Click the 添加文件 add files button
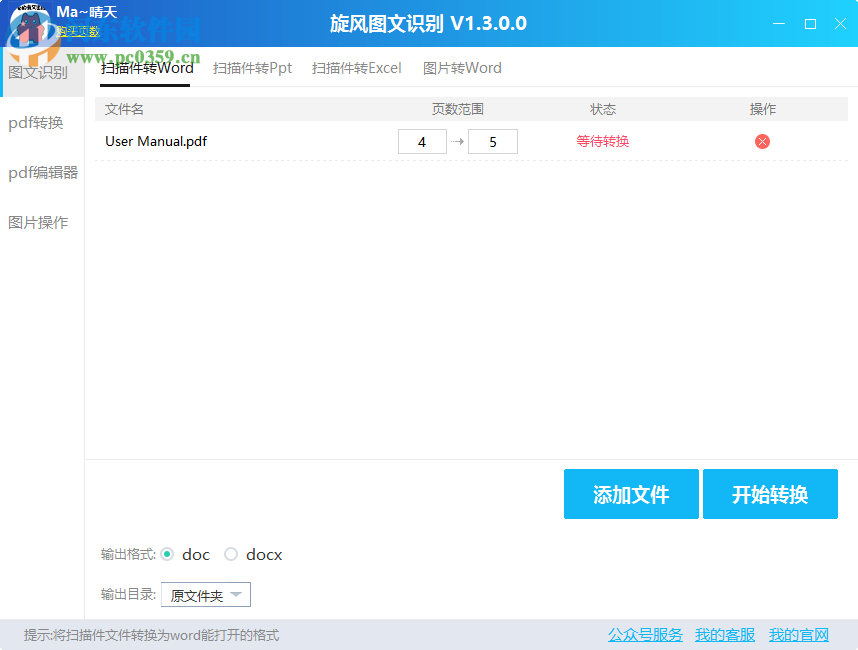Image resolution: width=858 pixels, height=650 pixels. (x=631, y=494)
